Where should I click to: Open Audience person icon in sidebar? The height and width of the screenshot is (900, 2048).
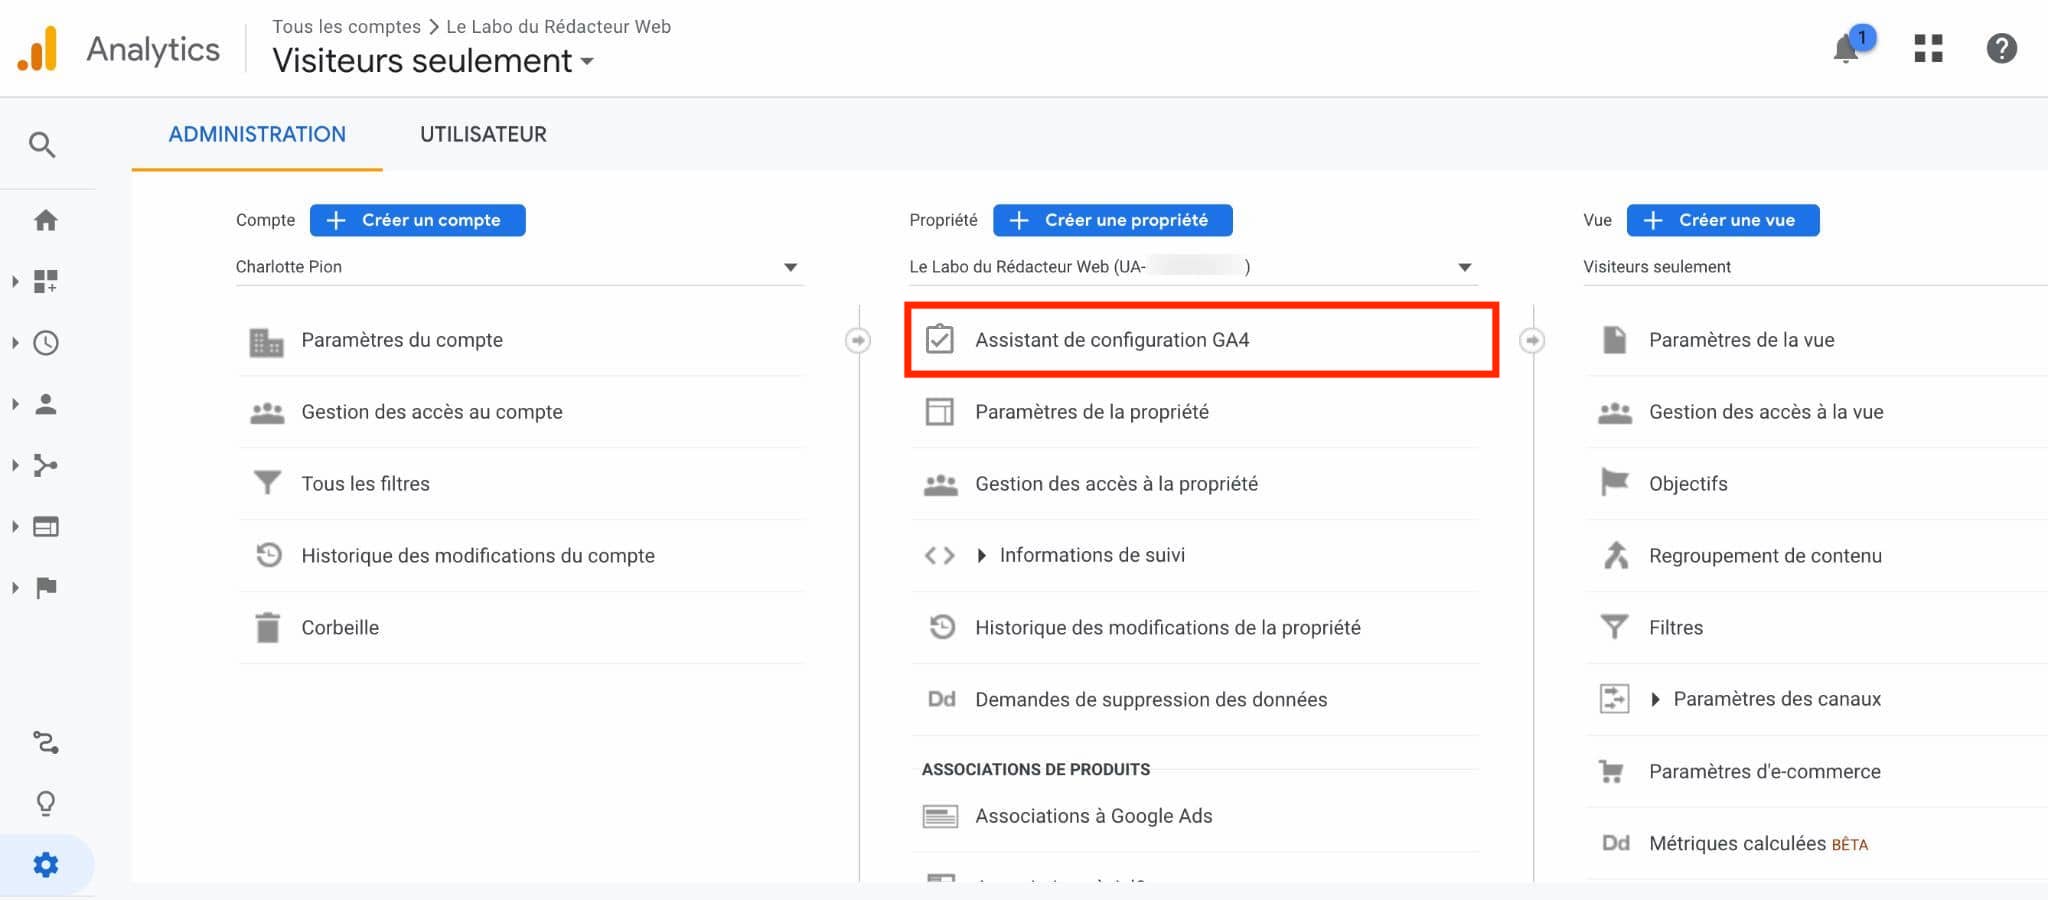click(x=46, y=404)
